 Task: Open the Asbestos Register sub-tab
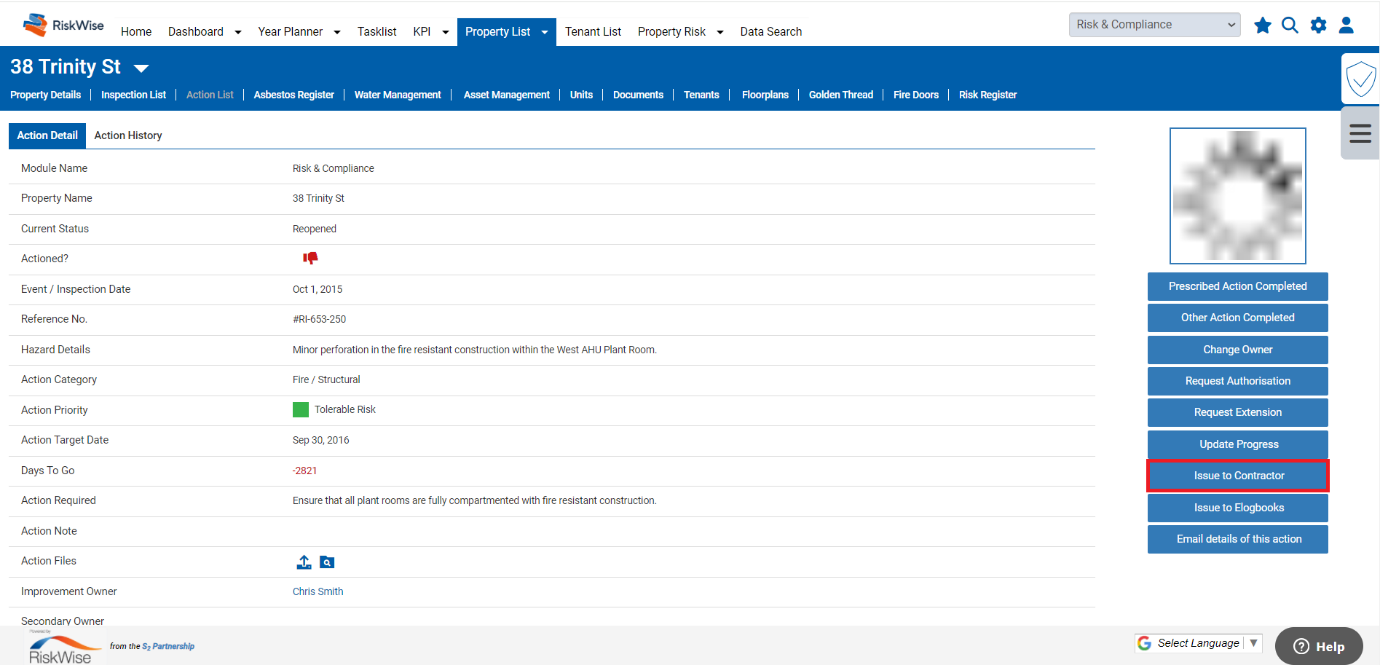pos(294,95)
